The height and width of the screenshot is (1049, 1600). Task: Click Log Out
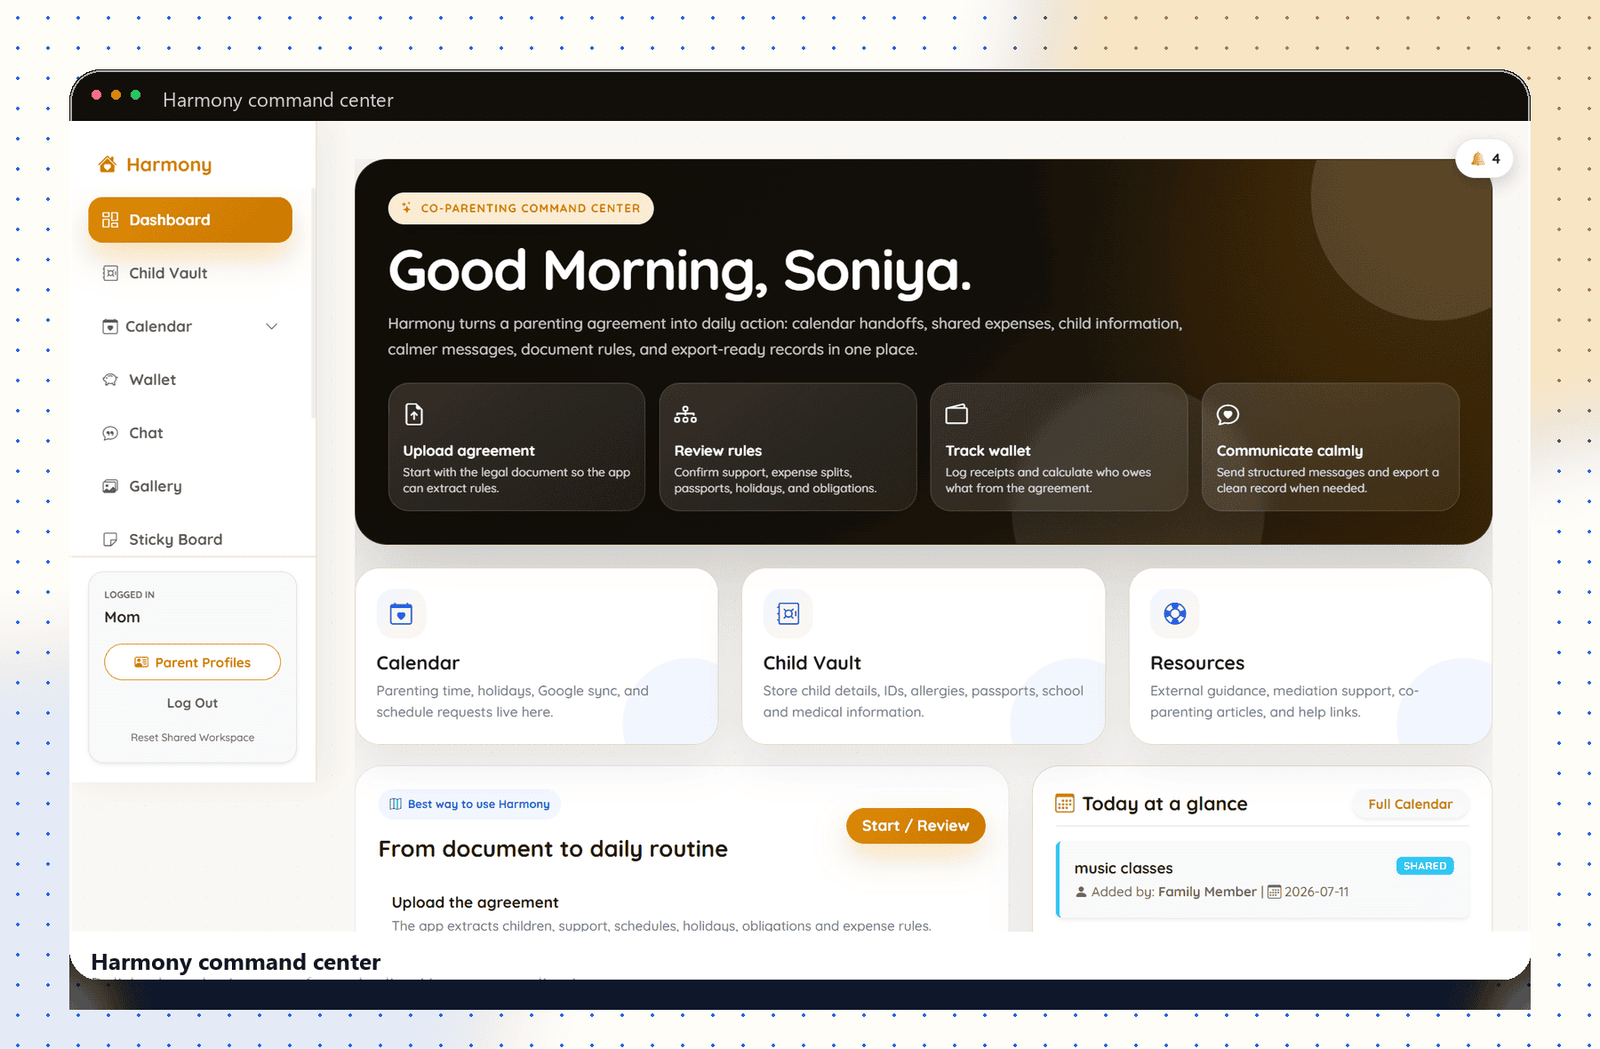coord(192,704)
